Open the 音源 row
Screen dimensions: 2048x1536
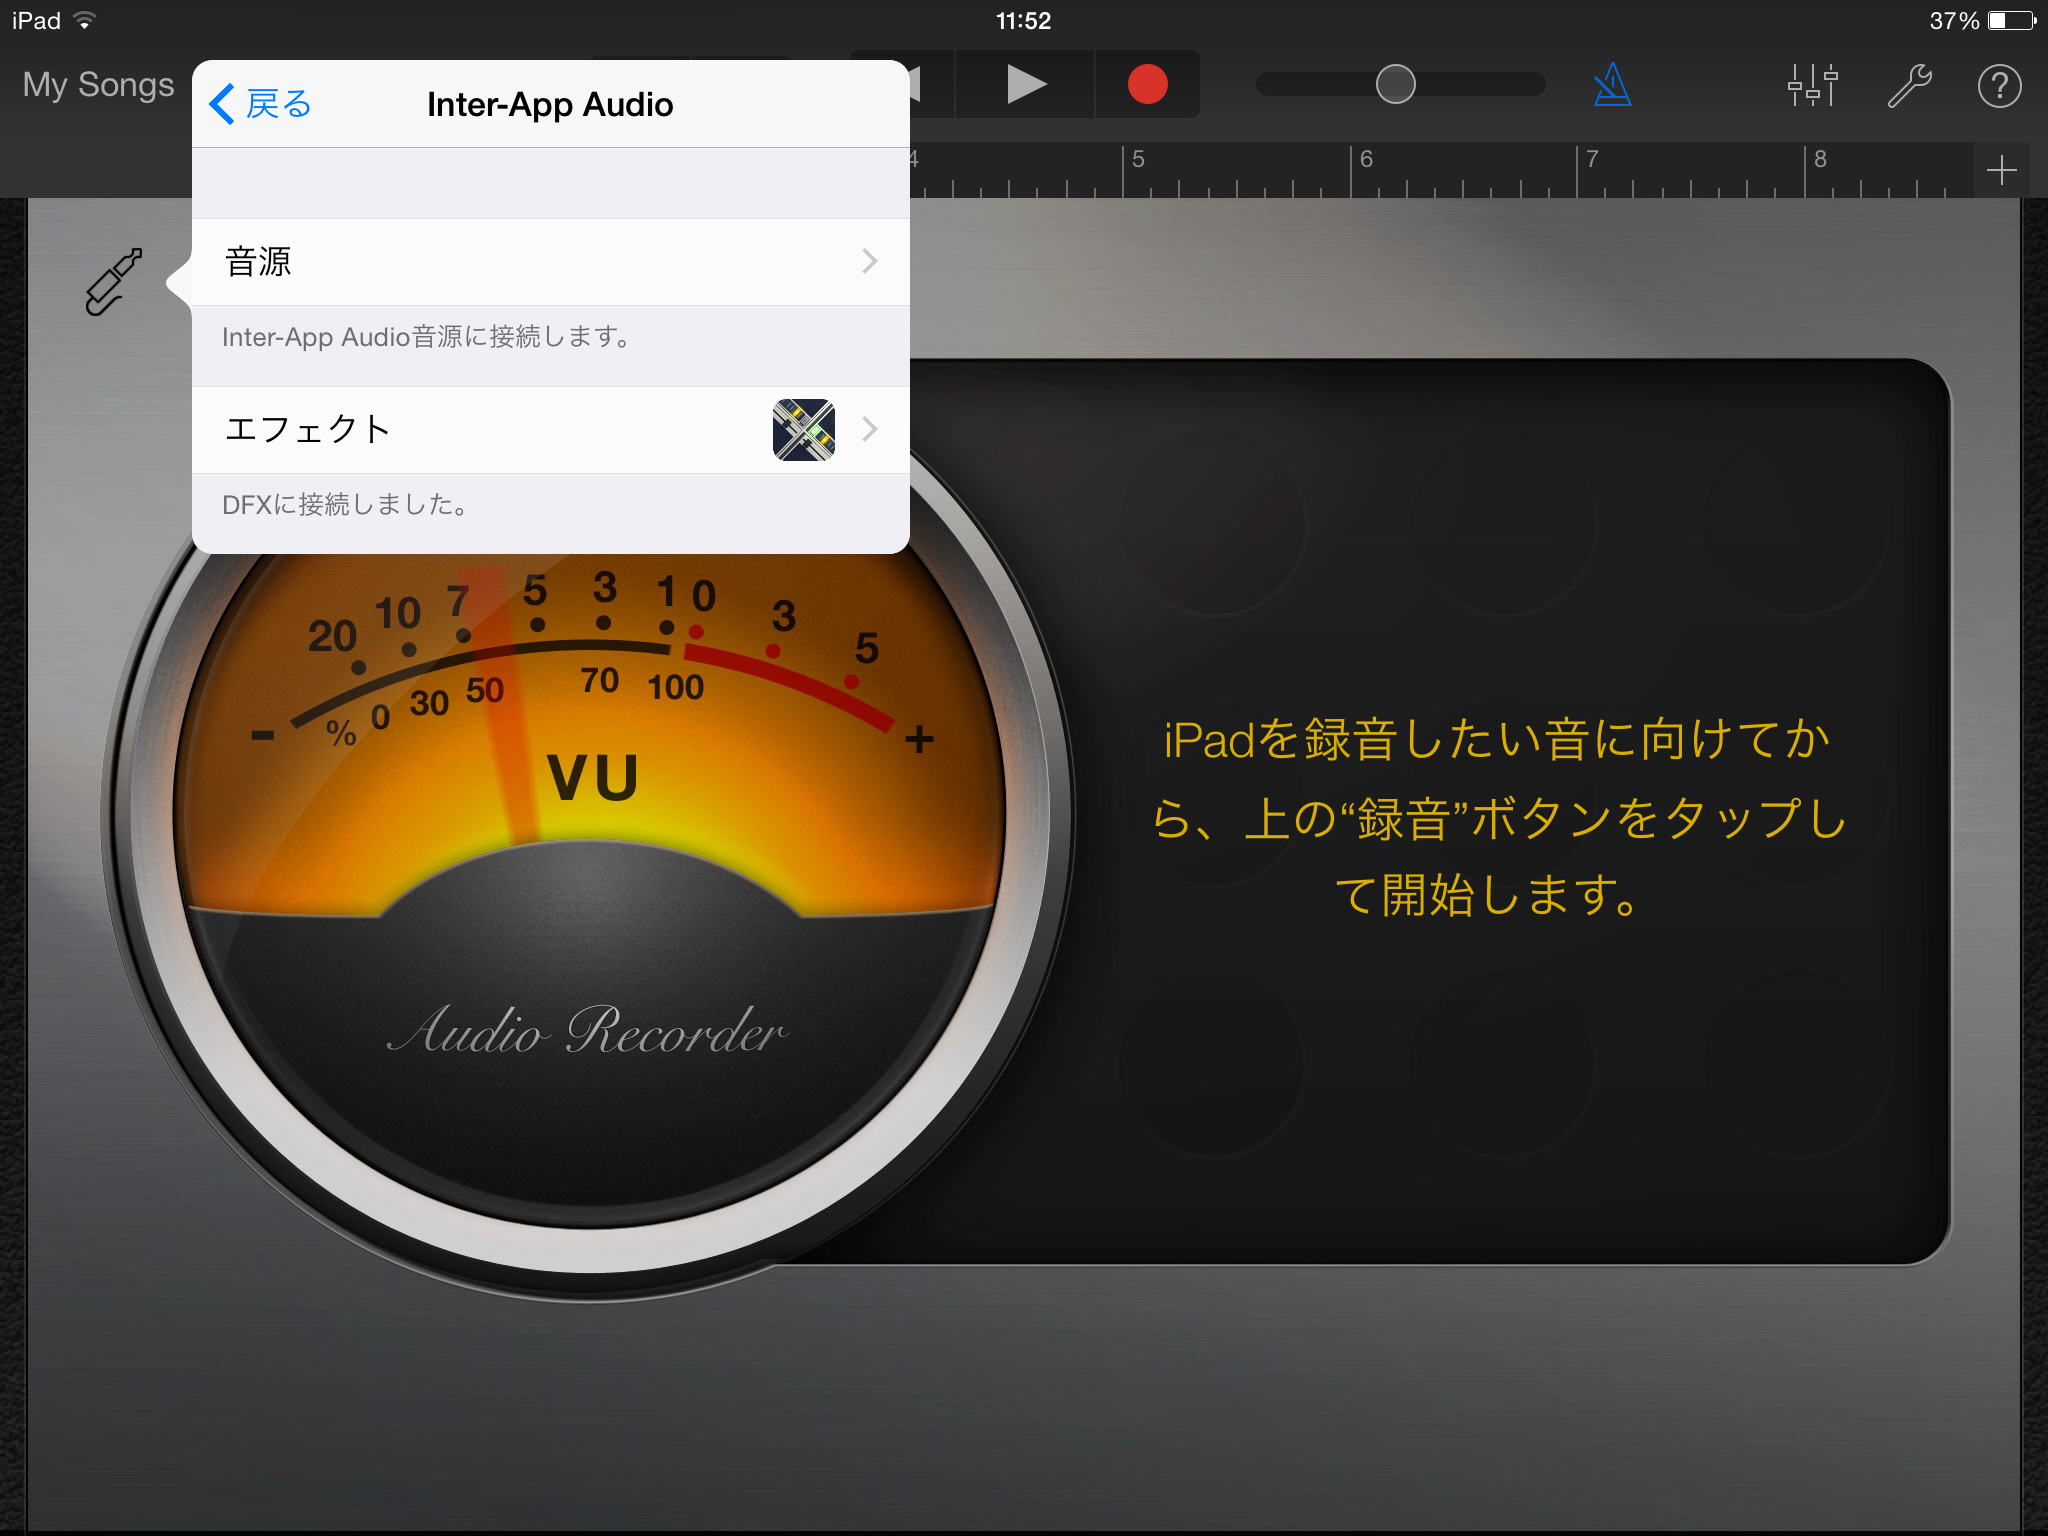pyautogui.click(x=551, y=262)
